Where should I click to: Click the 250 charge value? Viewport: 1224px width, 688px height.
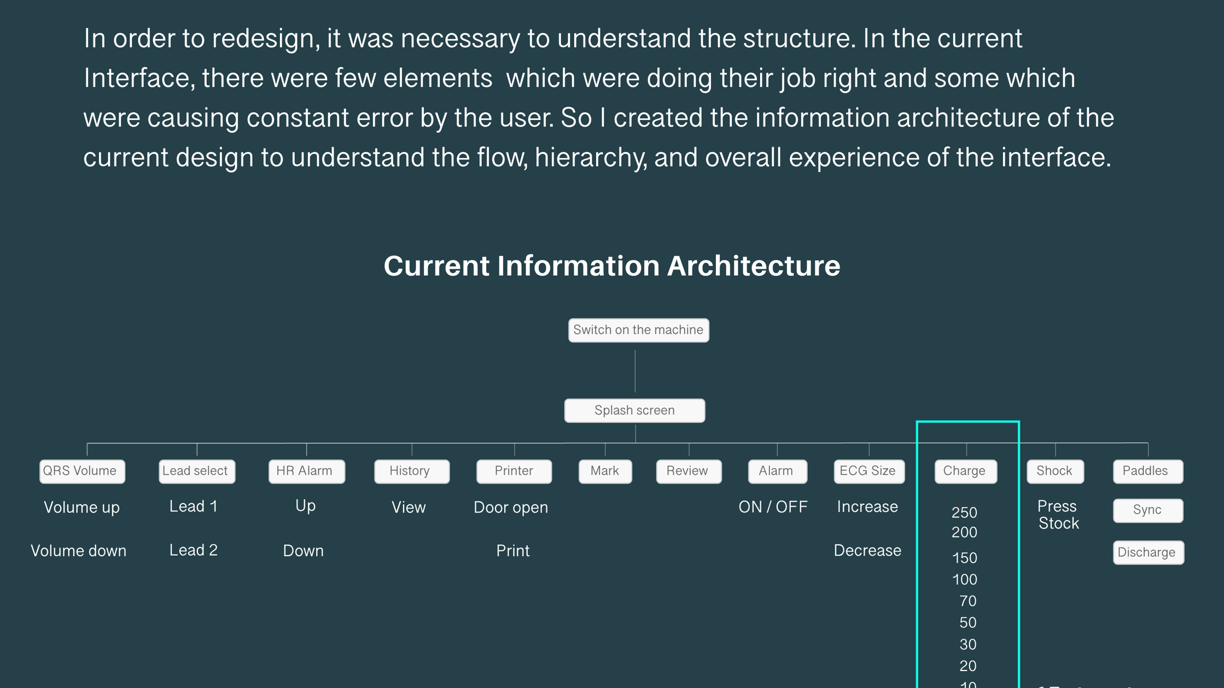point(964,513)
